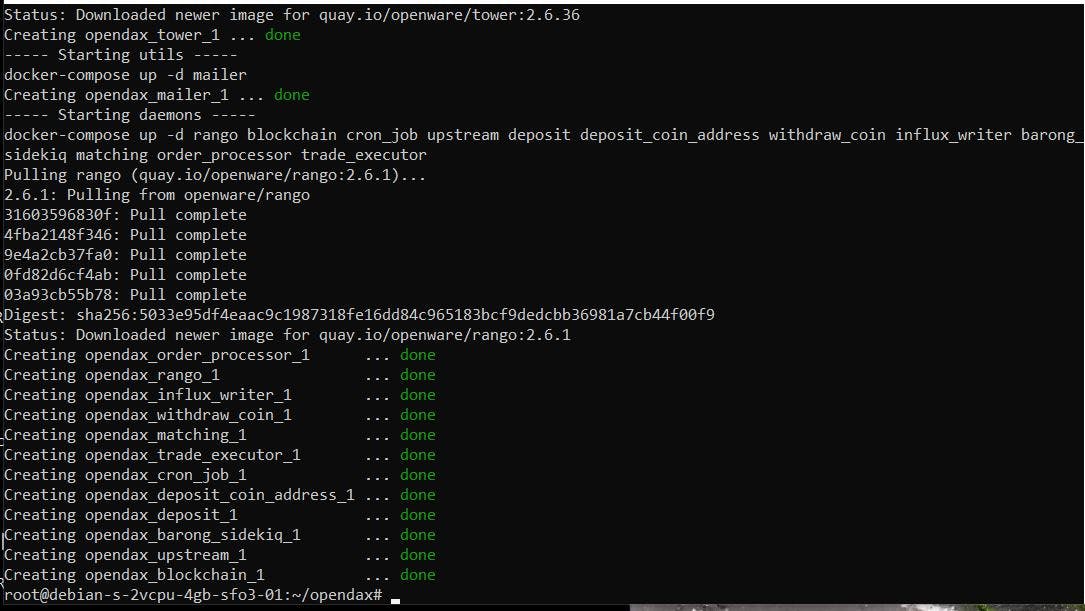The image size is (1085, 611).
Task: Click status line for quay.io/openware/tower:2.6.36
Action: tap(291, 15)
